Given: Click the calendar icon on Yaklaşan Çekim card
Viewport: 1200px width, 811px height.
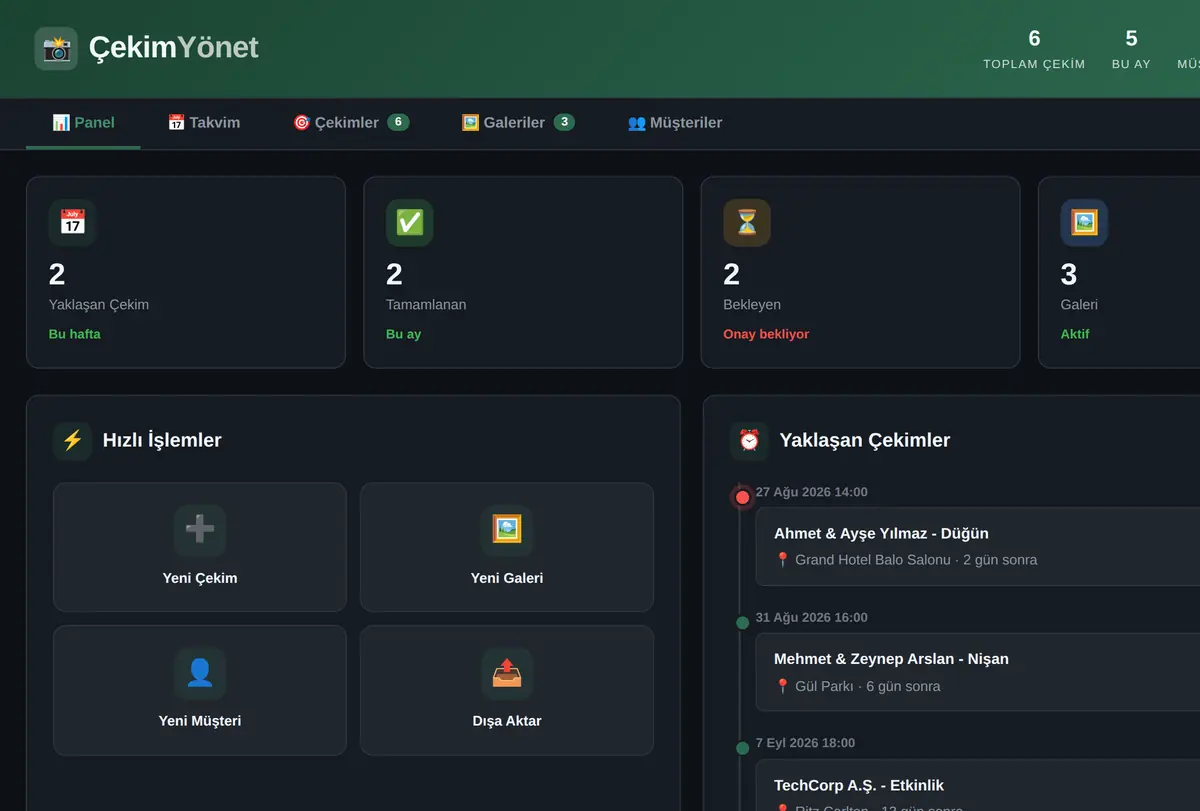Looking at the screenshot, I should tap(73, 222).
